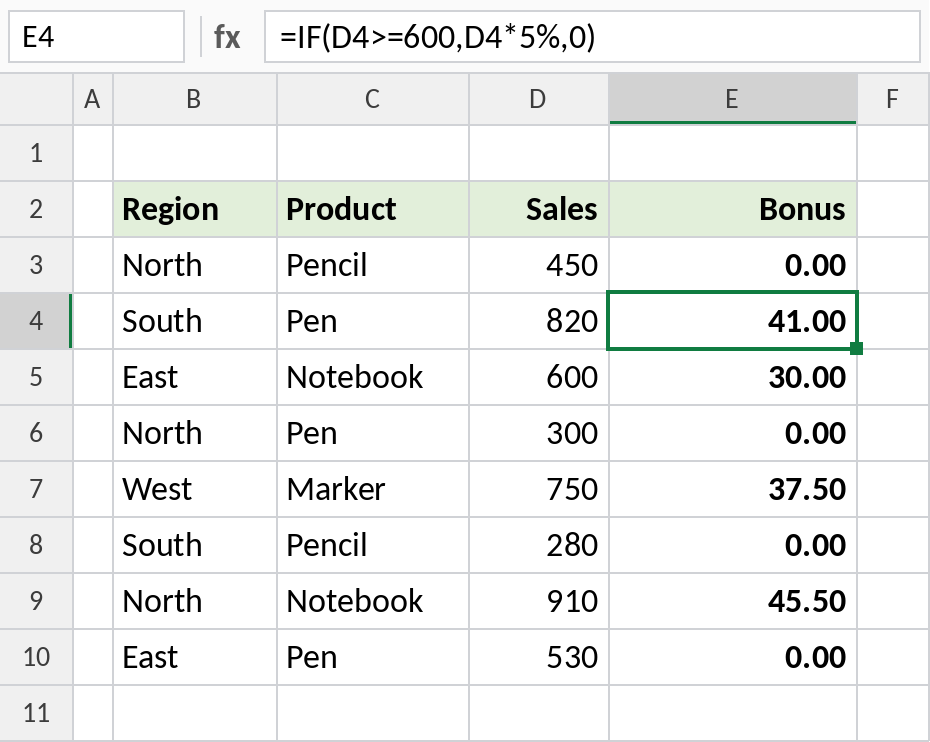Select row 2 header

(x=36, y=209)
